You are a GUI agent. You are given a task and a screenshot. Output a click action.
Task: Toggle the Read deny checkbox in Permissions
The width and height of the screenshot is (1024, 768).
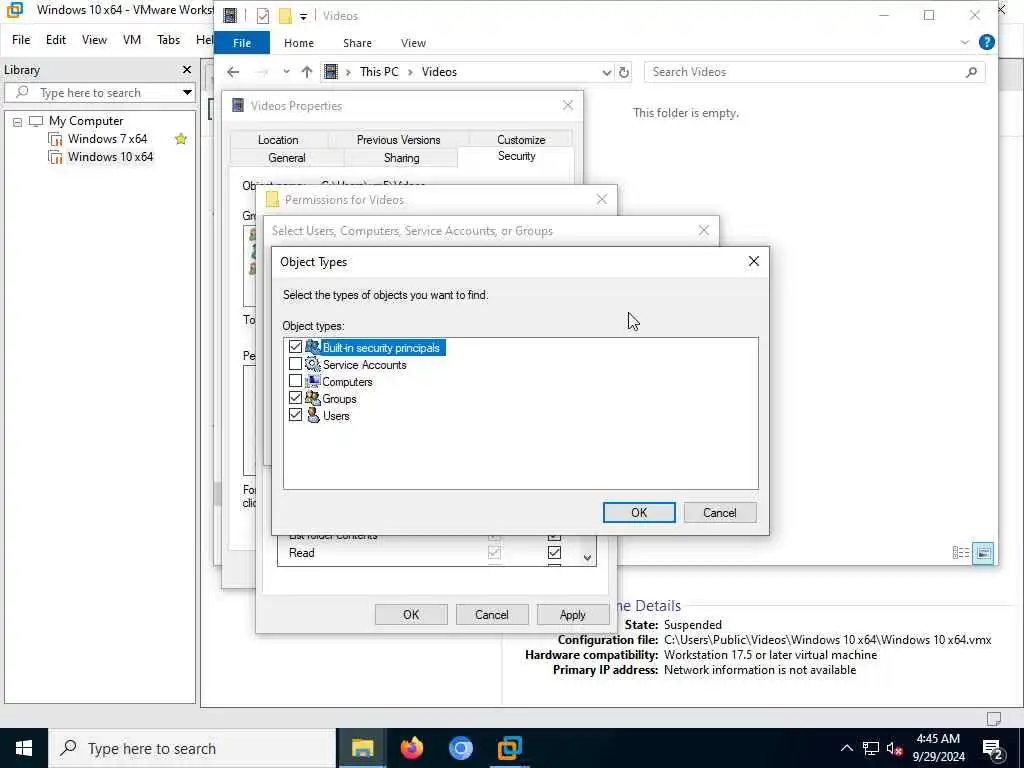(x=554, y=552)
